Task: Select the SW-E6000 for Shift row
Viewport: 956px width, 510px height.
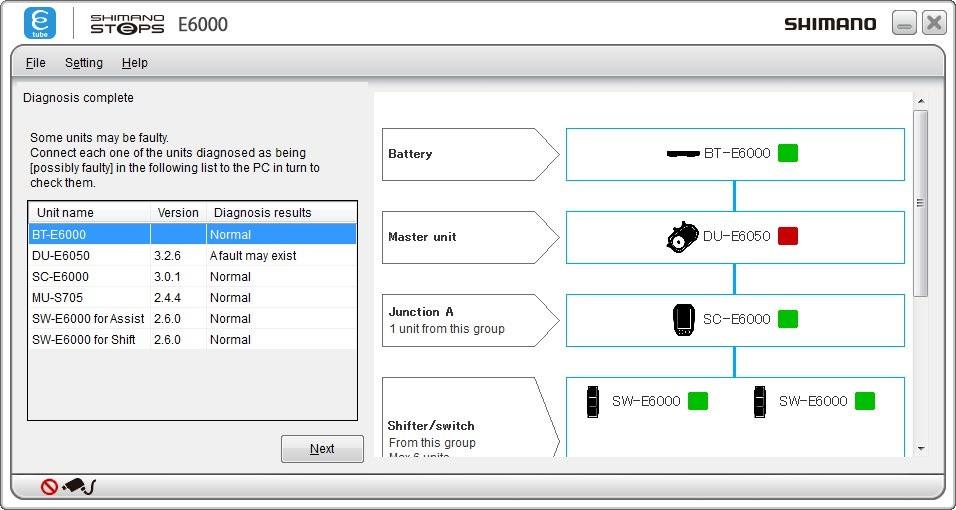Action: 193,340
